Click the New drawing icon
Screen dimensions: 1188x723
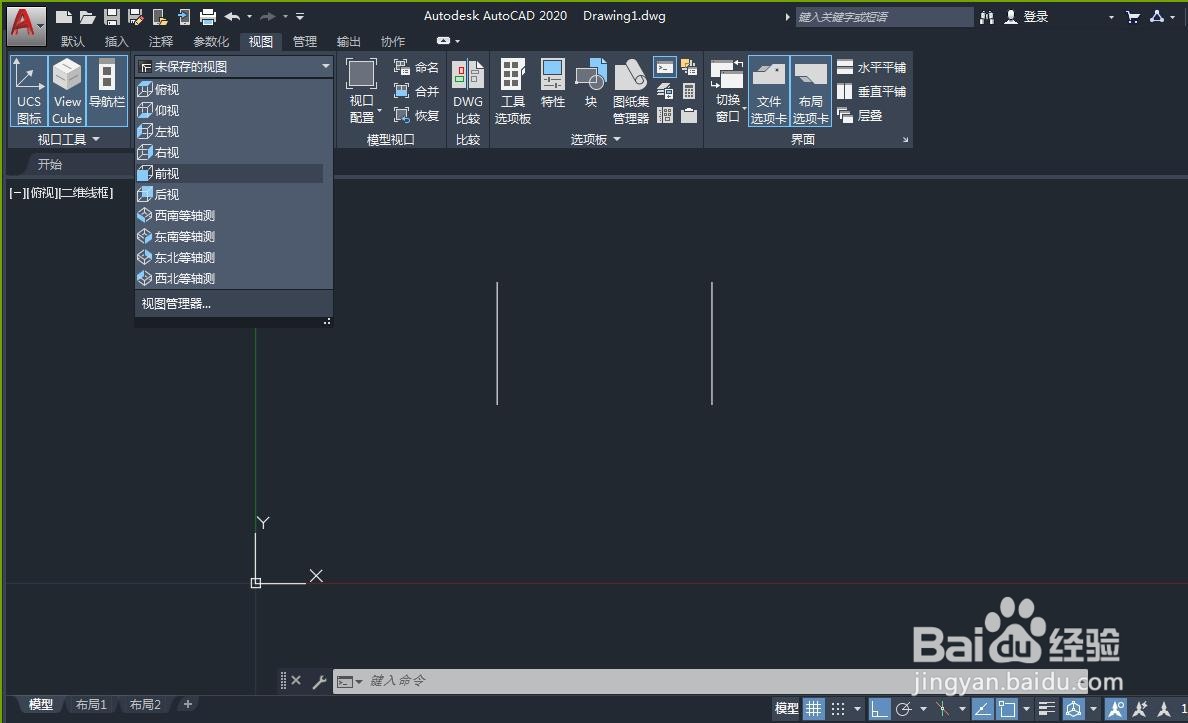(x=64, y=17)
